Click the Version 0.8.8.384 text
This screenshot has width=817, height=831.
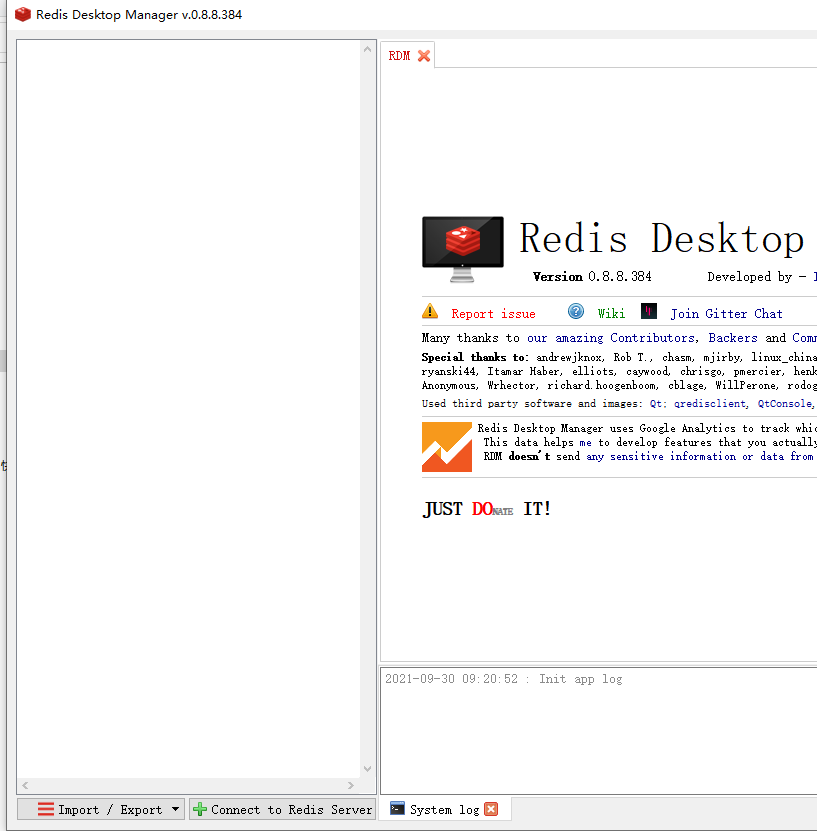[x=592, y=277]
